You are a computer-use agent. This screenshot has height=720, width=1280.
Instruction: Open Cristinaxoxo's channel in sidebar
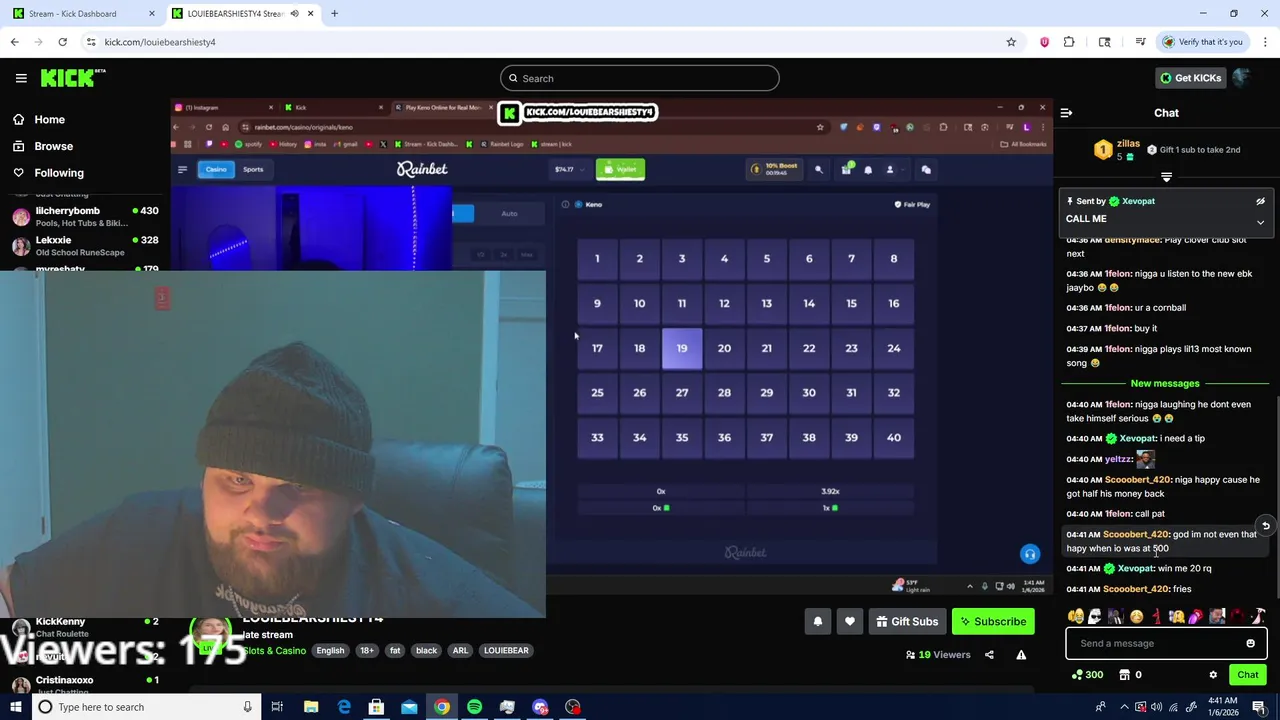85,684
